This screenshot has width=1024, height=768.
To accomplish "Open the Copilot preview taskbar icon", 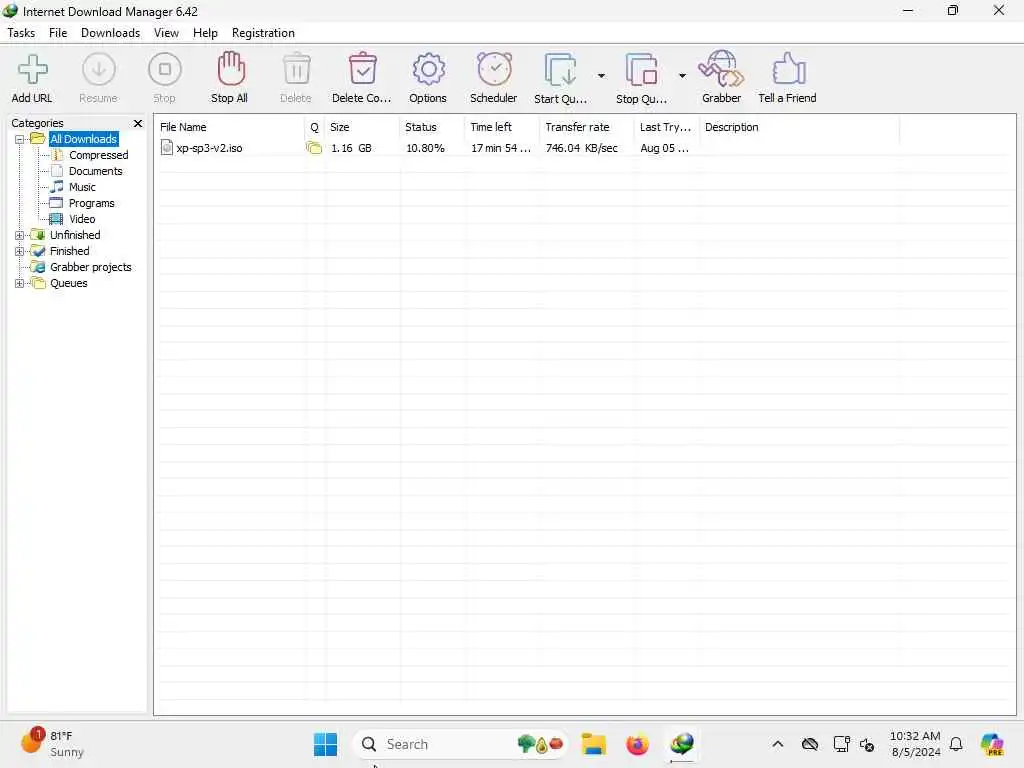I will coord(992,744).
